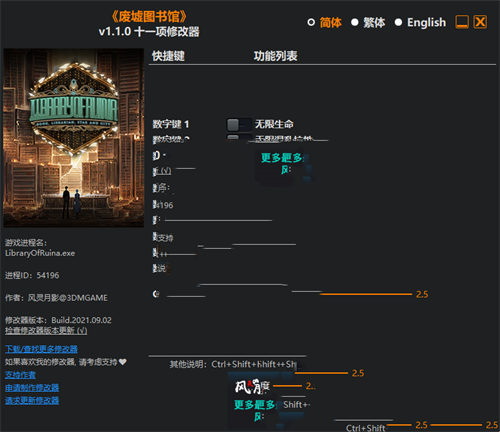Click the 其他说明 note text
Viewport: 500px width, 432px height.
point(233,364)
